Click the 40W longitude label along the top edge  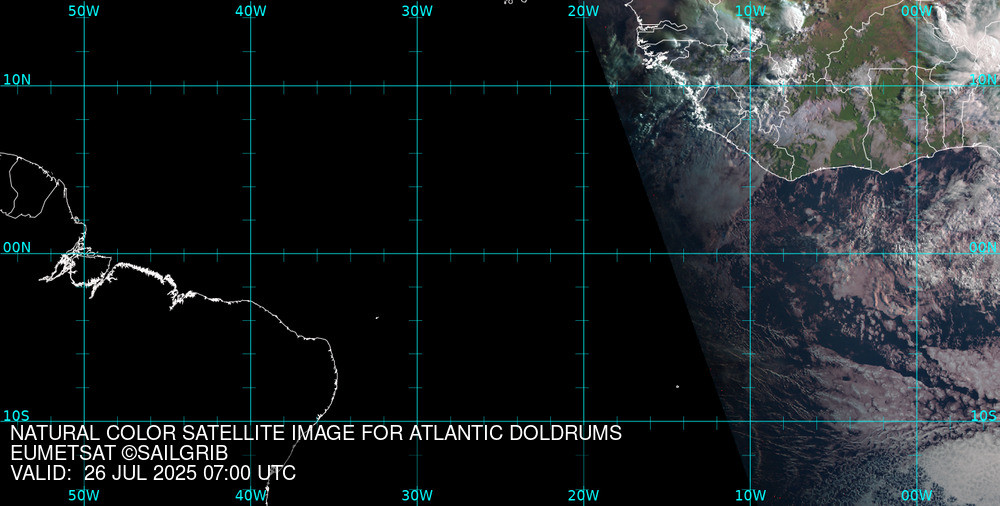251,11
